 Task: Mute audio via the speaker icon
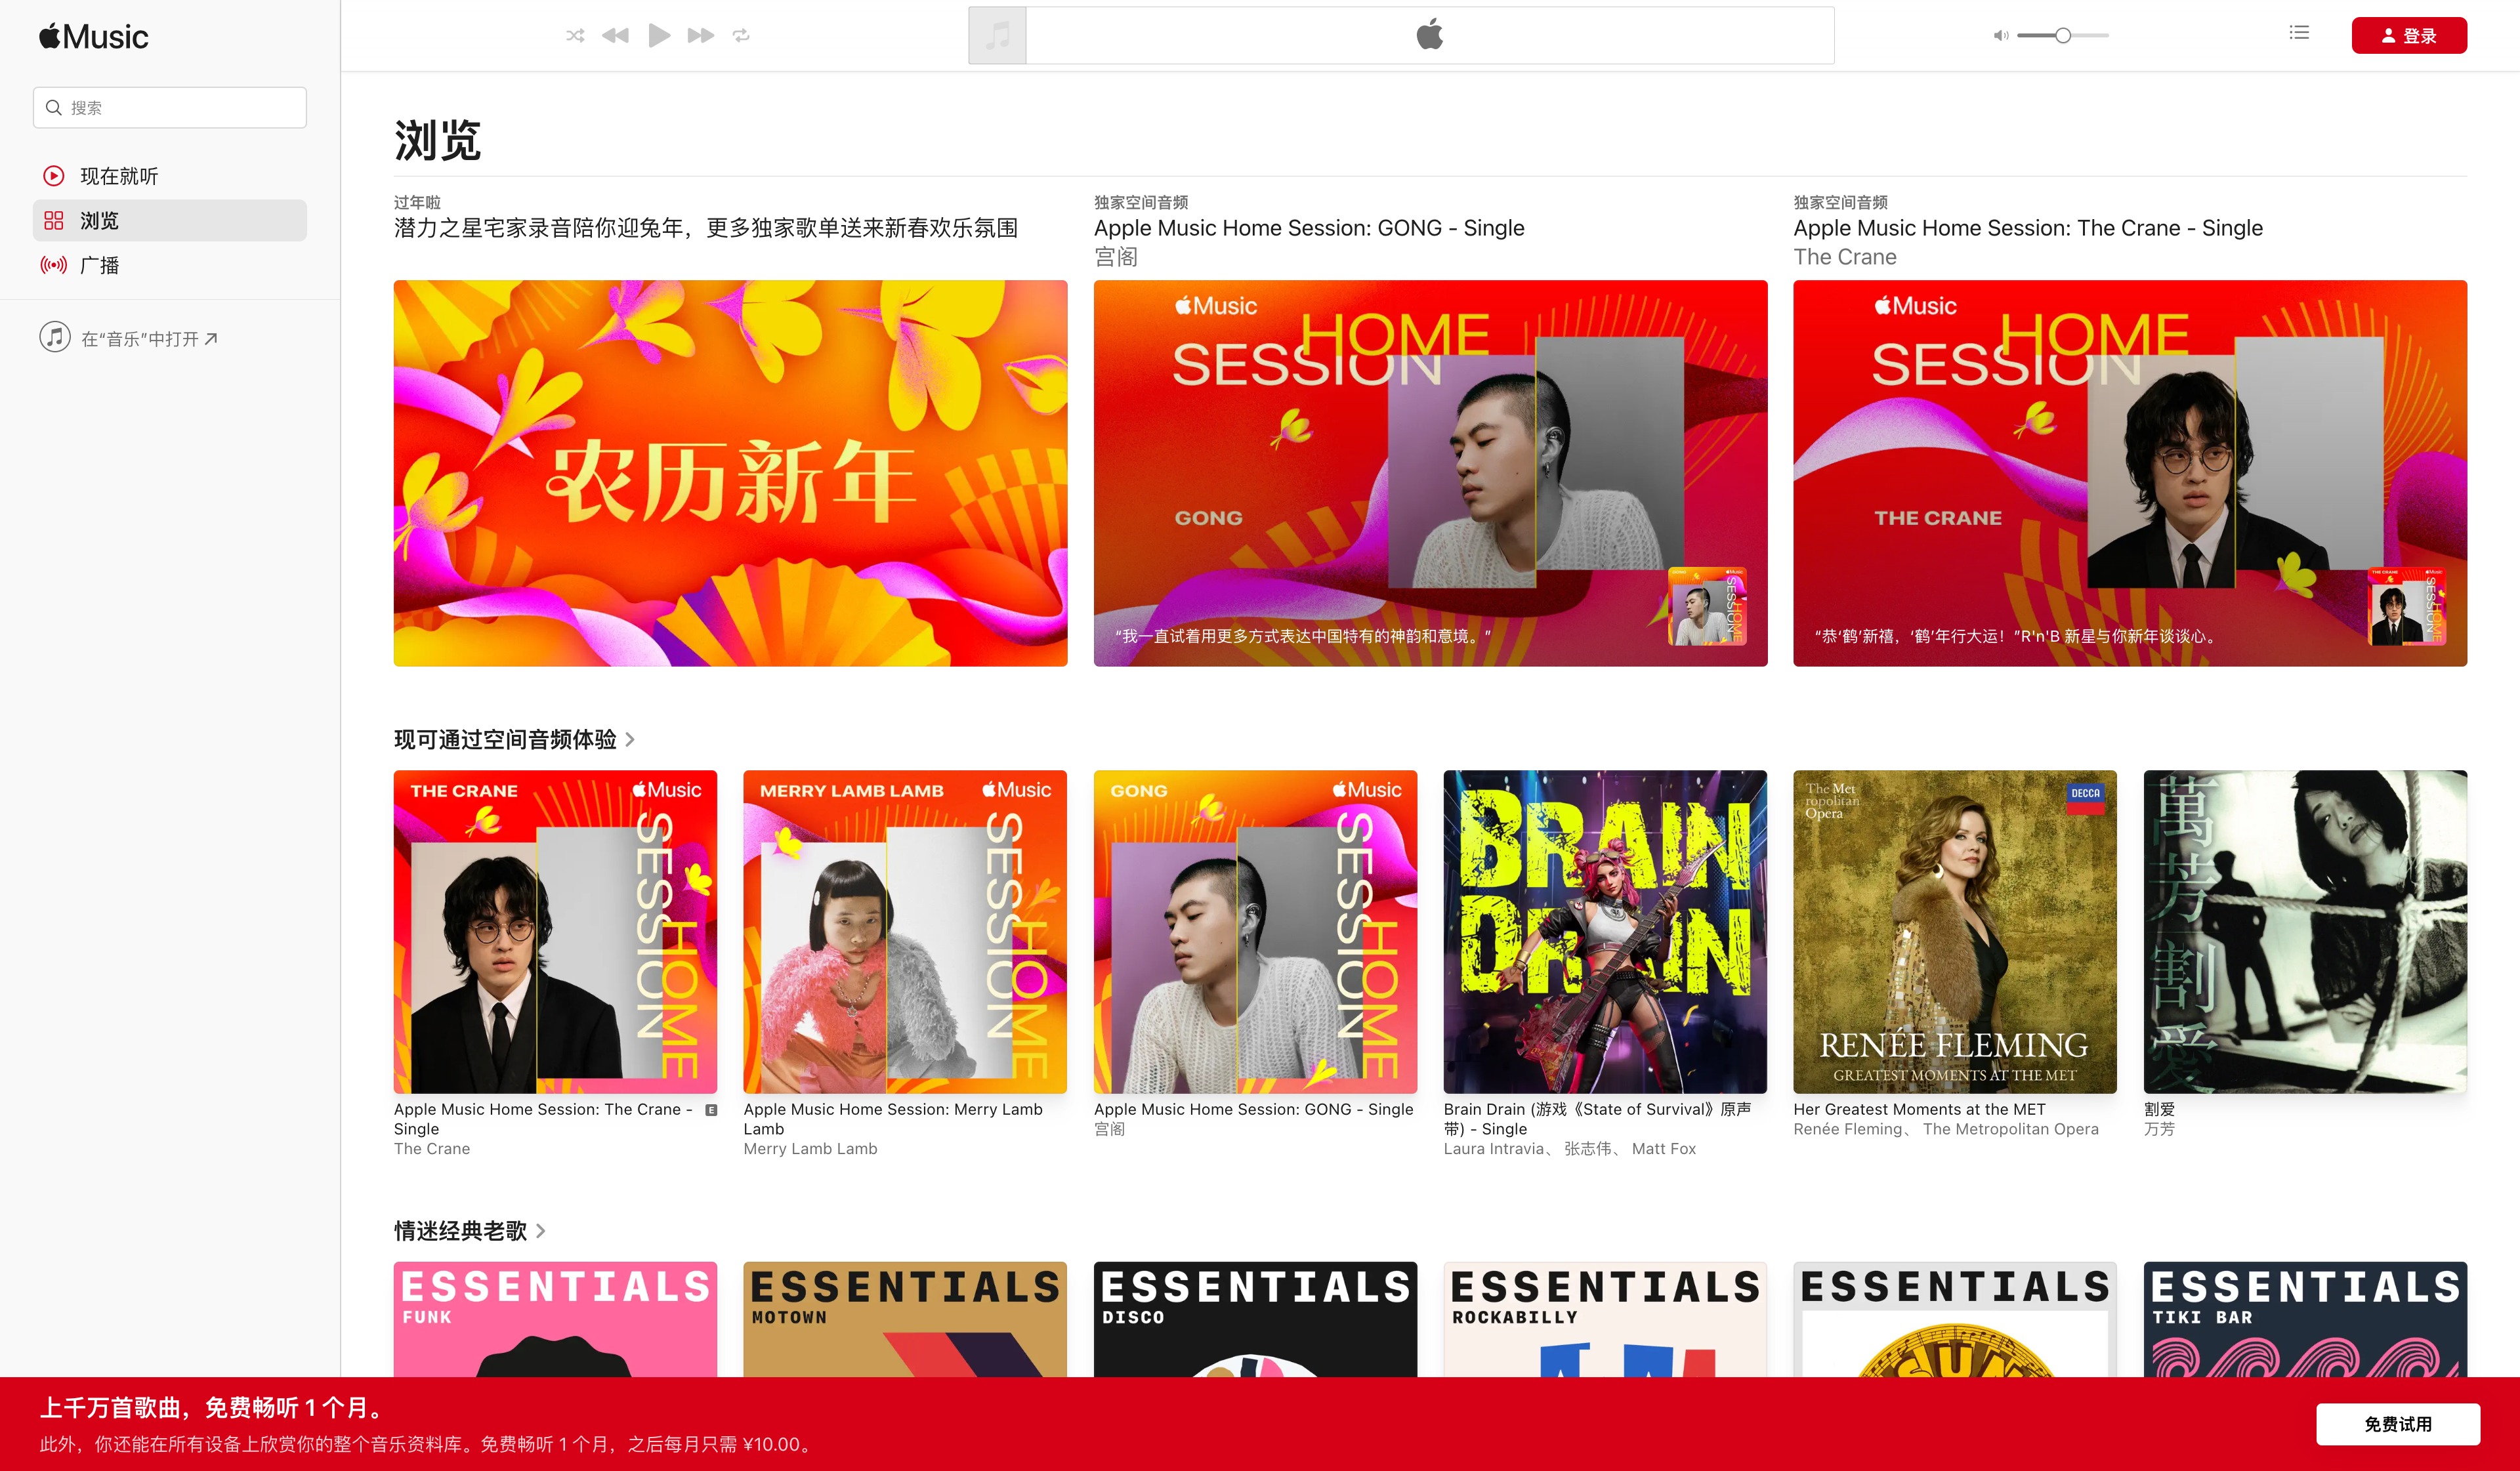tap(2000, 36)
